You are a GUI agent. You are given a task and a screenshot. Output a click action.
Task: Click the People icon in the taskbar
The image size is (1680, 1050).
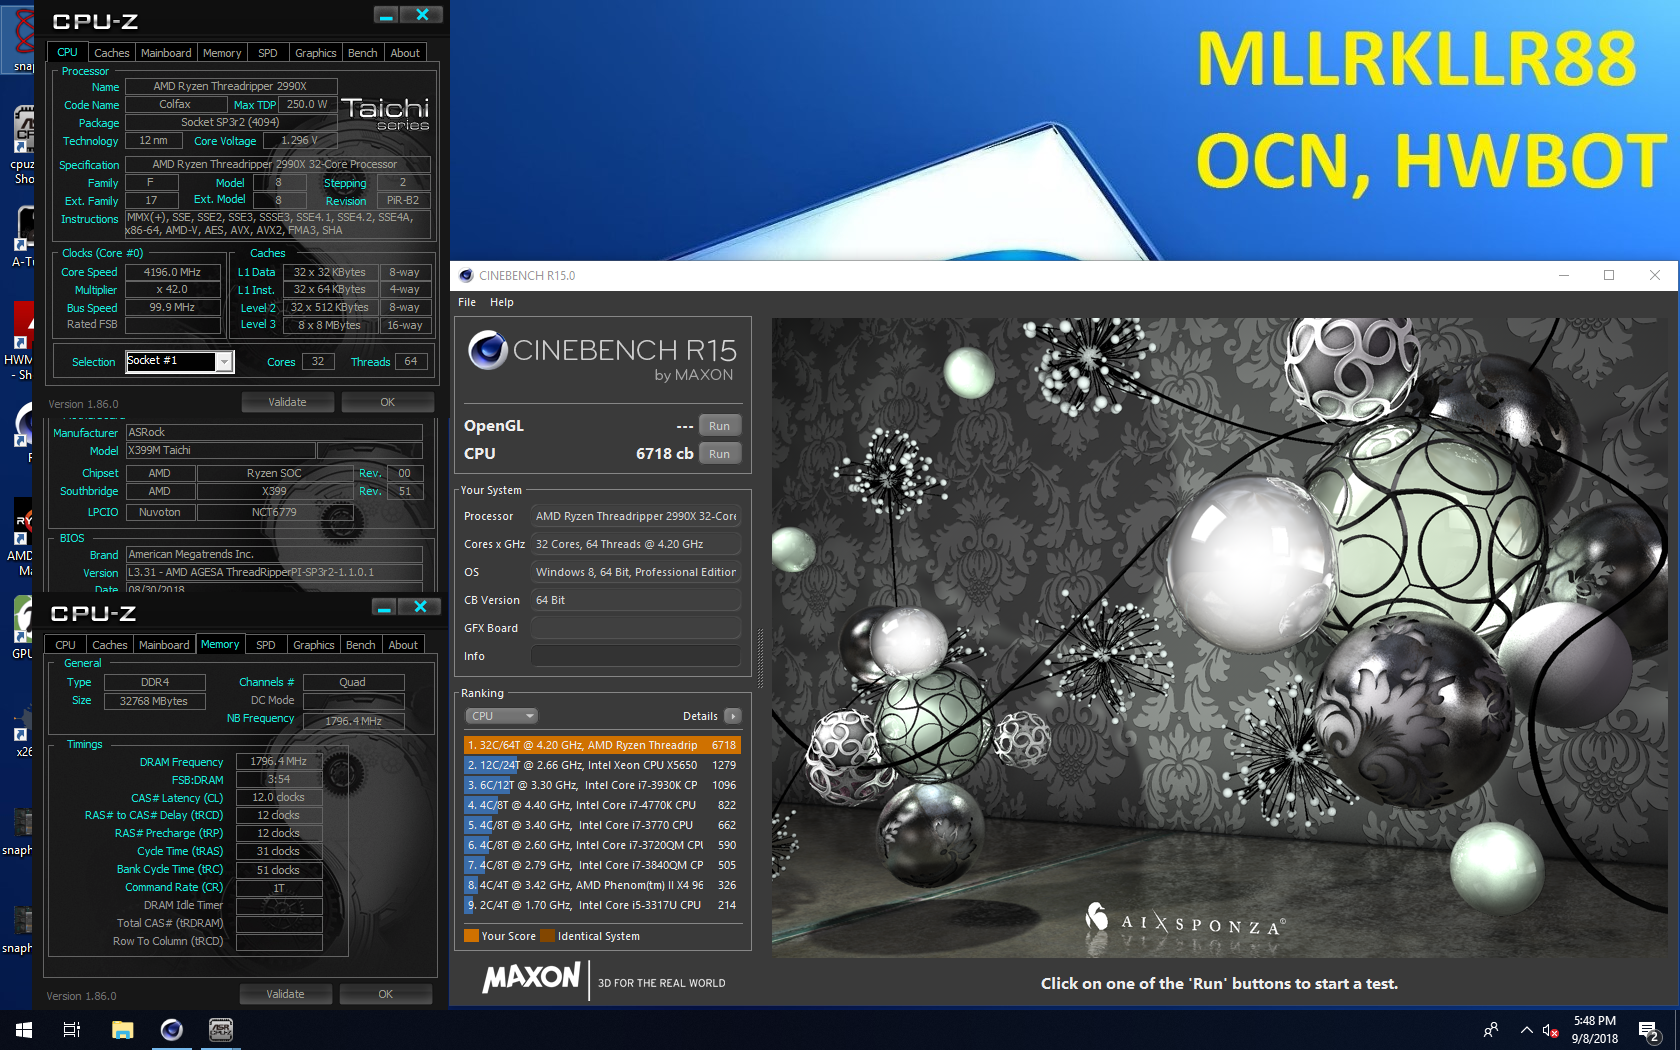[x=1491, y=1030]
